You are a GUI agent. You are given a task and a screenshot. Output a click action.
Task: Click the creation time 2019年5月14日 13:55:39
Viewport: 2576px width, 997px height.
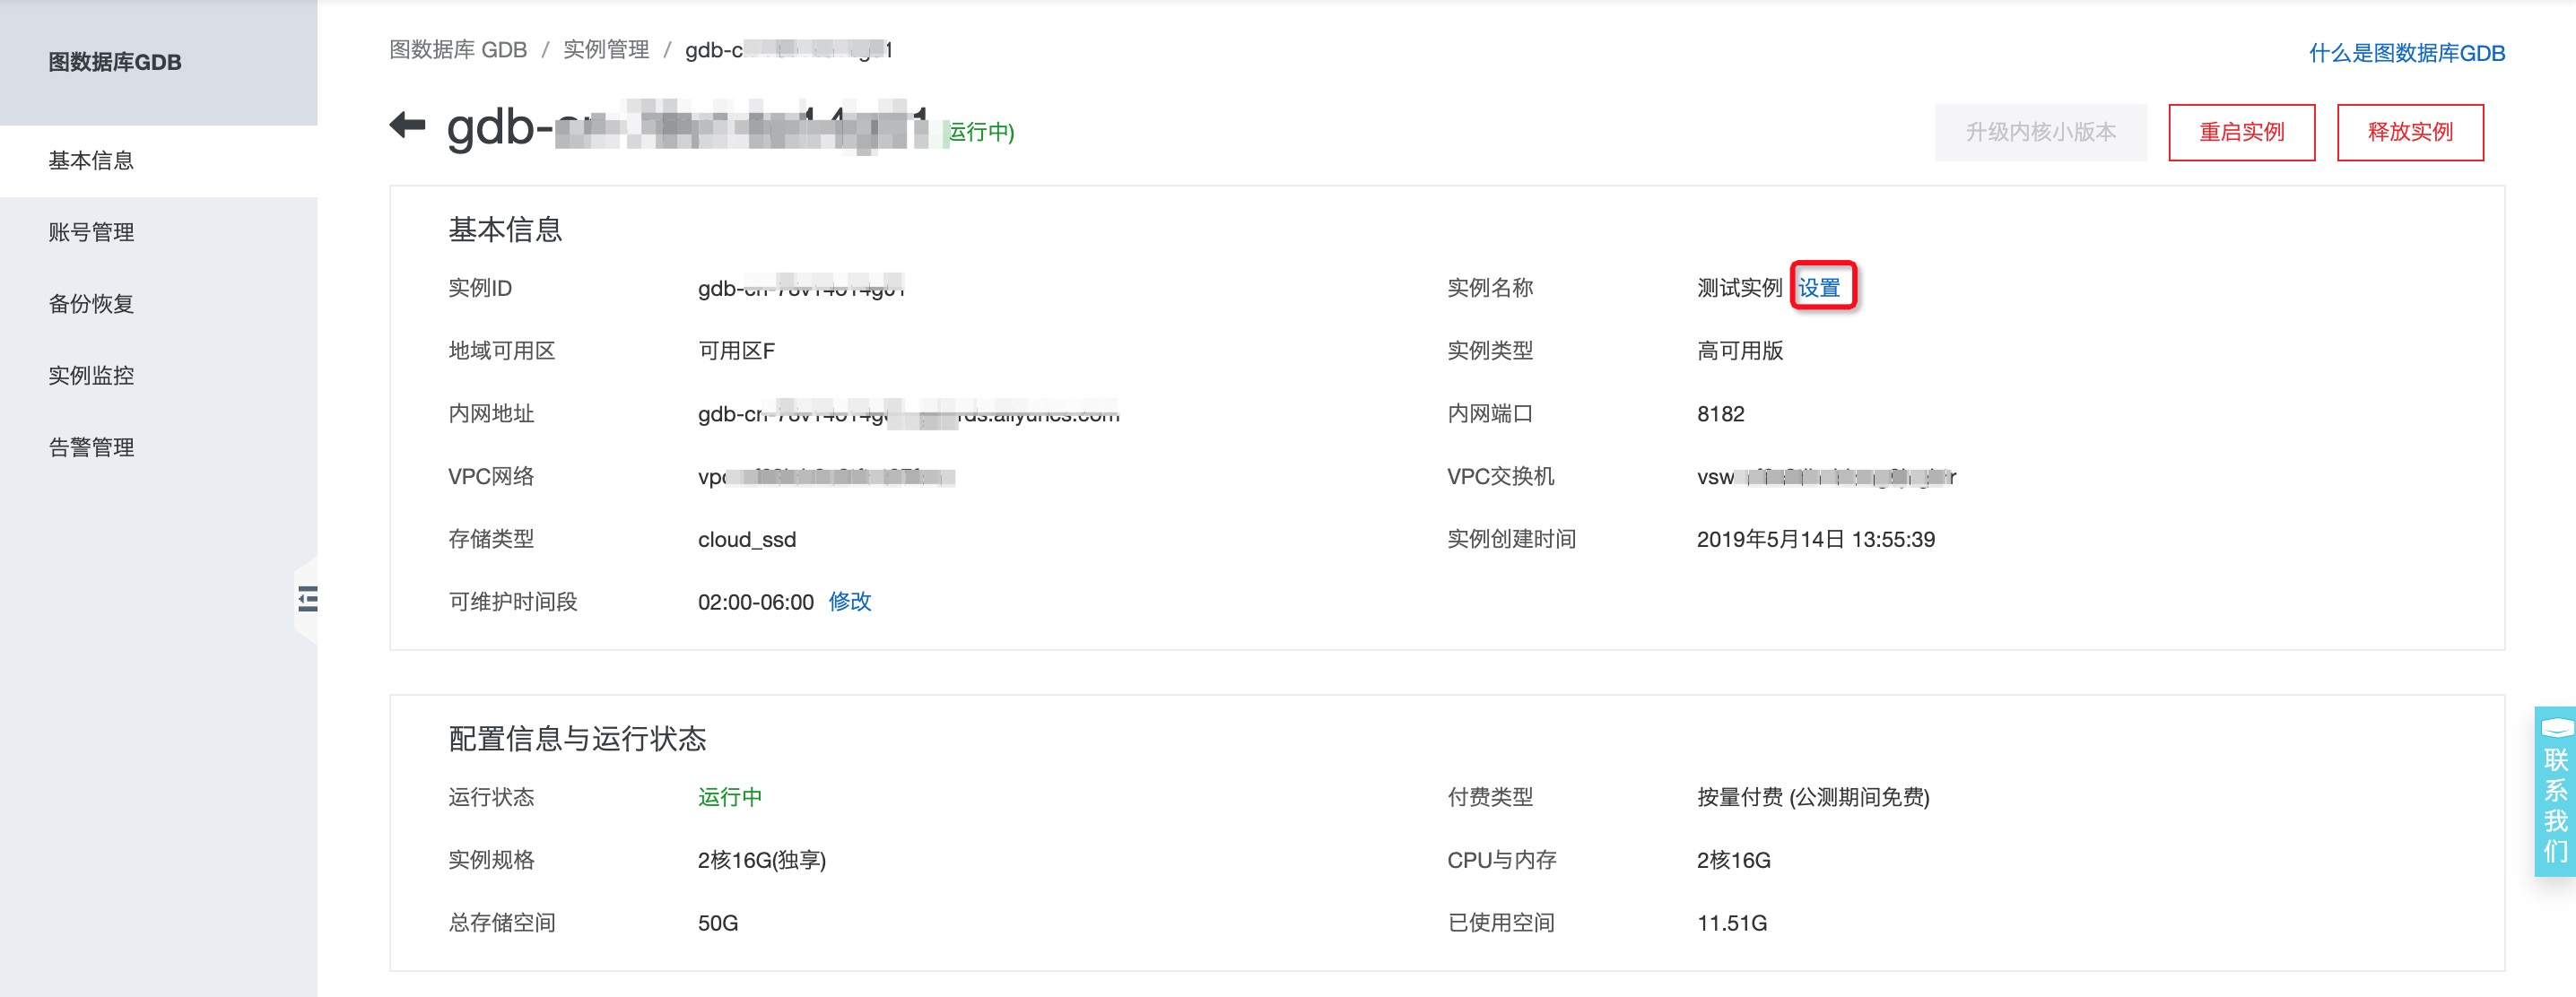(1816, 539)
